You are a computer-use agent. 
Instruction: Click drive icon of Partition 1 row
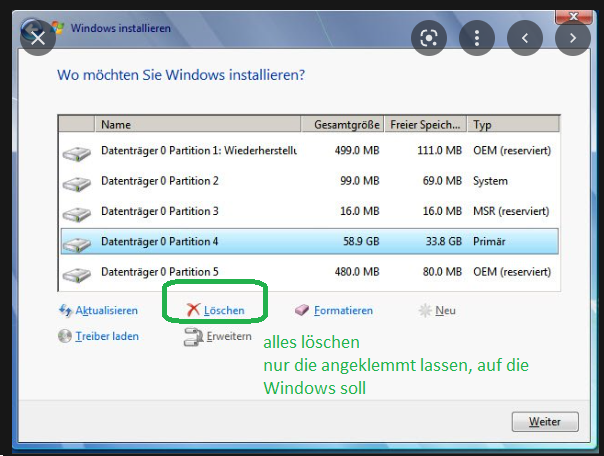[x=77, y=153]
